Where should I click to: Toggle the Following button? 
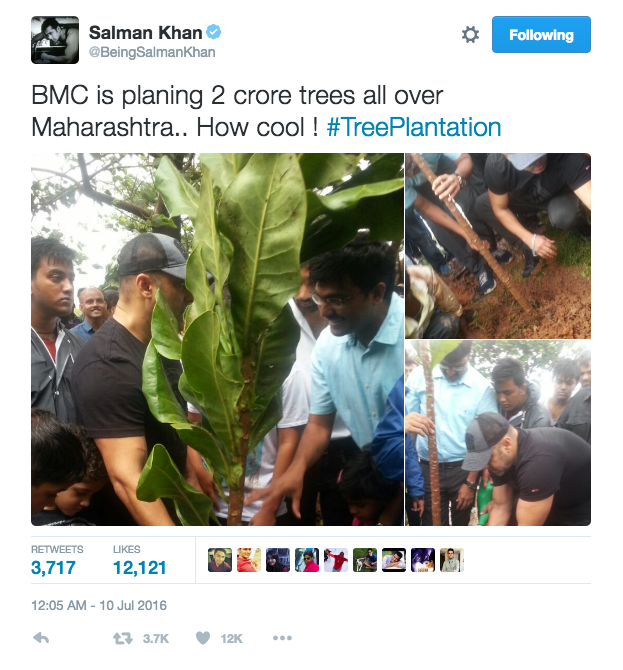point(541,35)
